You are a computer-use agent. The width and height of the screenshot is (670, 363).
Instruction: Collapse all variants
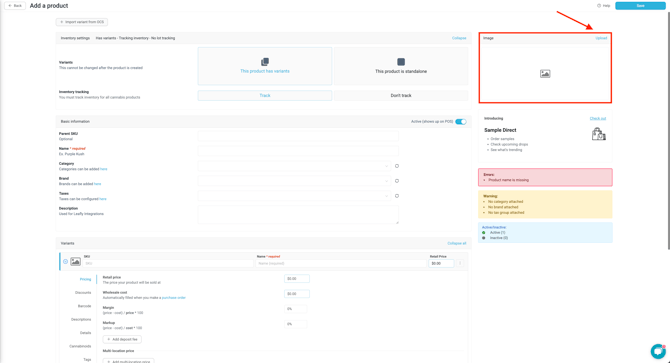pyautogui.click(x=457, y=243)
